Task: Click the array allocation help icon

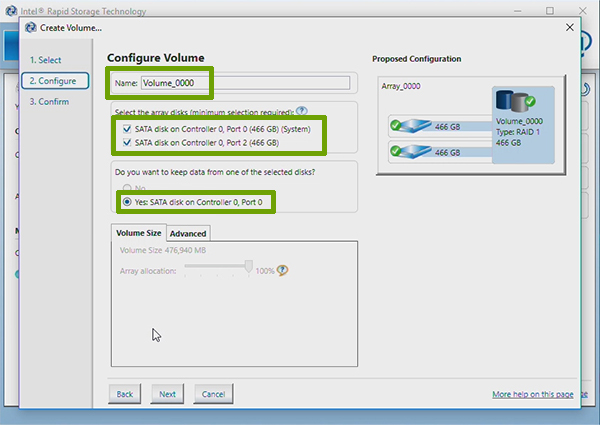Action: pos(282,270)
